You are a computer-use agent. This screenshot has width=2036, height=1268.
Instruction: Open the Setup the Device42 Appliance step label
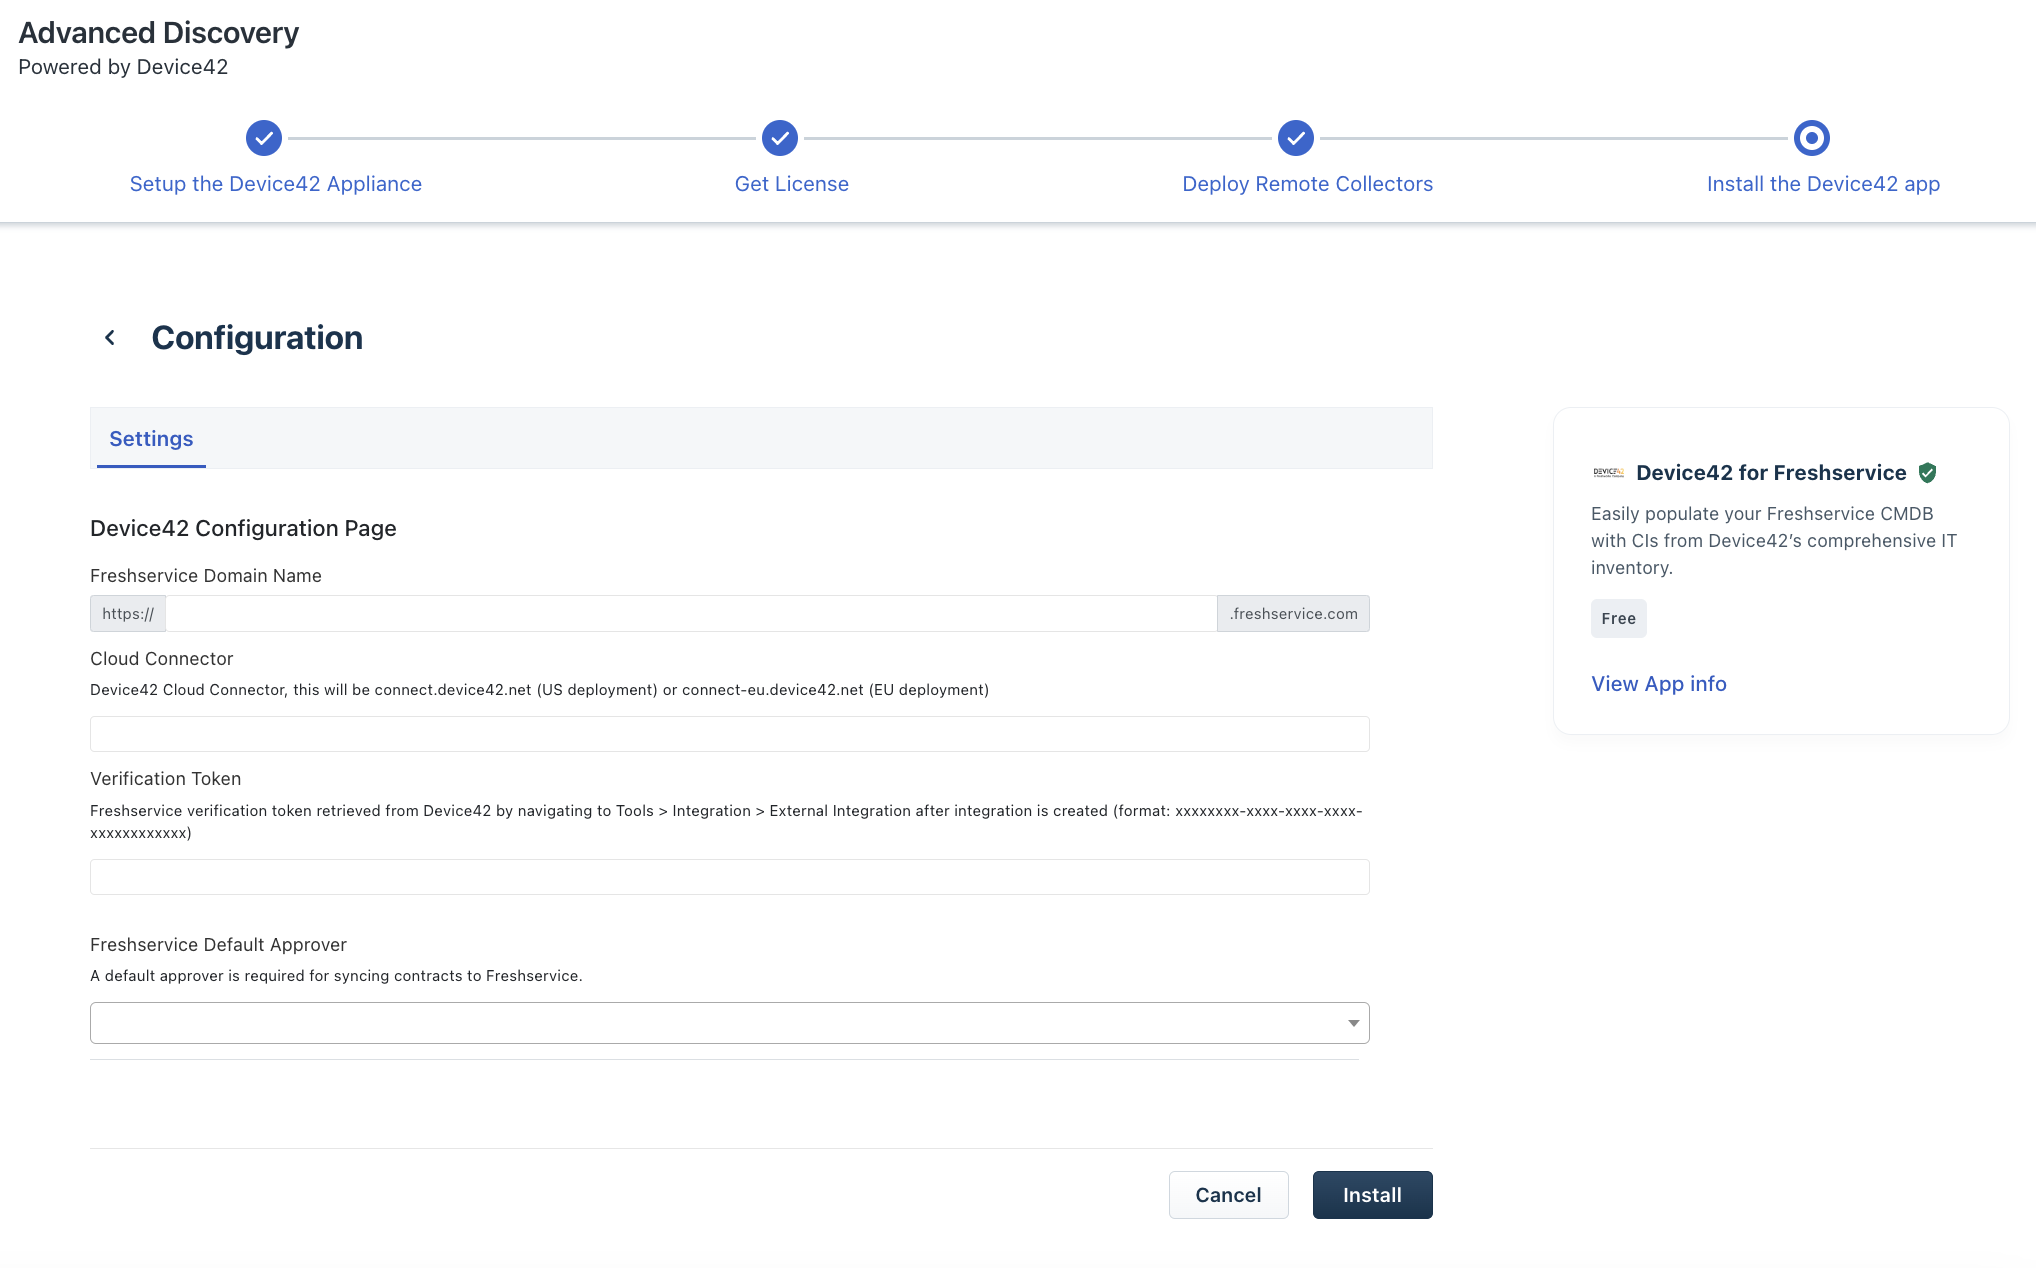tap(275, 184)
